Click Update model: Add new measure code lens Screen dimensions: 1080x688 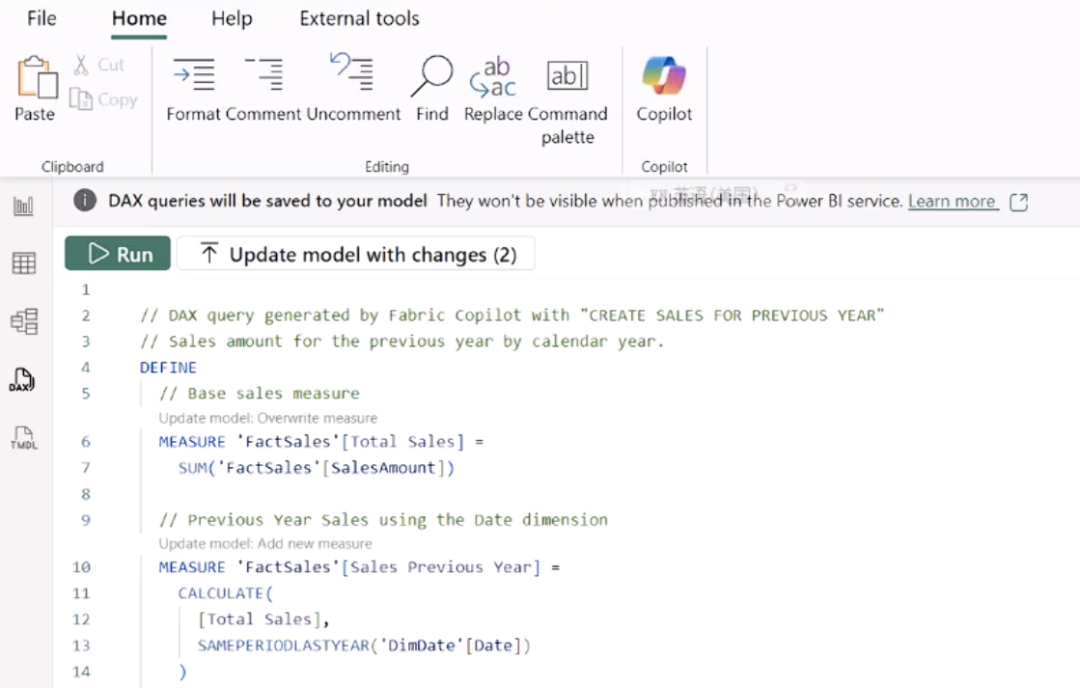(265, 543)
